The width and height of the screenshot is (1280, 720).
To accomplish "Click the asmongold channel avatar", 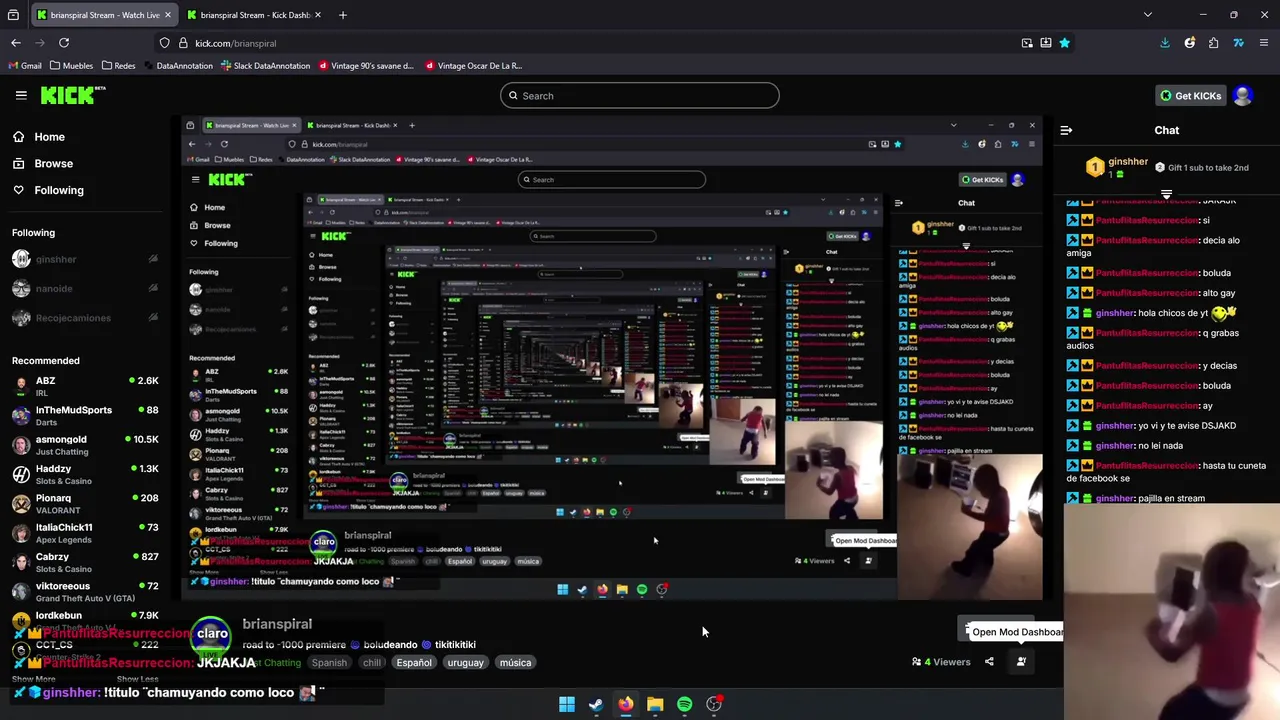I will coord(21,445).
